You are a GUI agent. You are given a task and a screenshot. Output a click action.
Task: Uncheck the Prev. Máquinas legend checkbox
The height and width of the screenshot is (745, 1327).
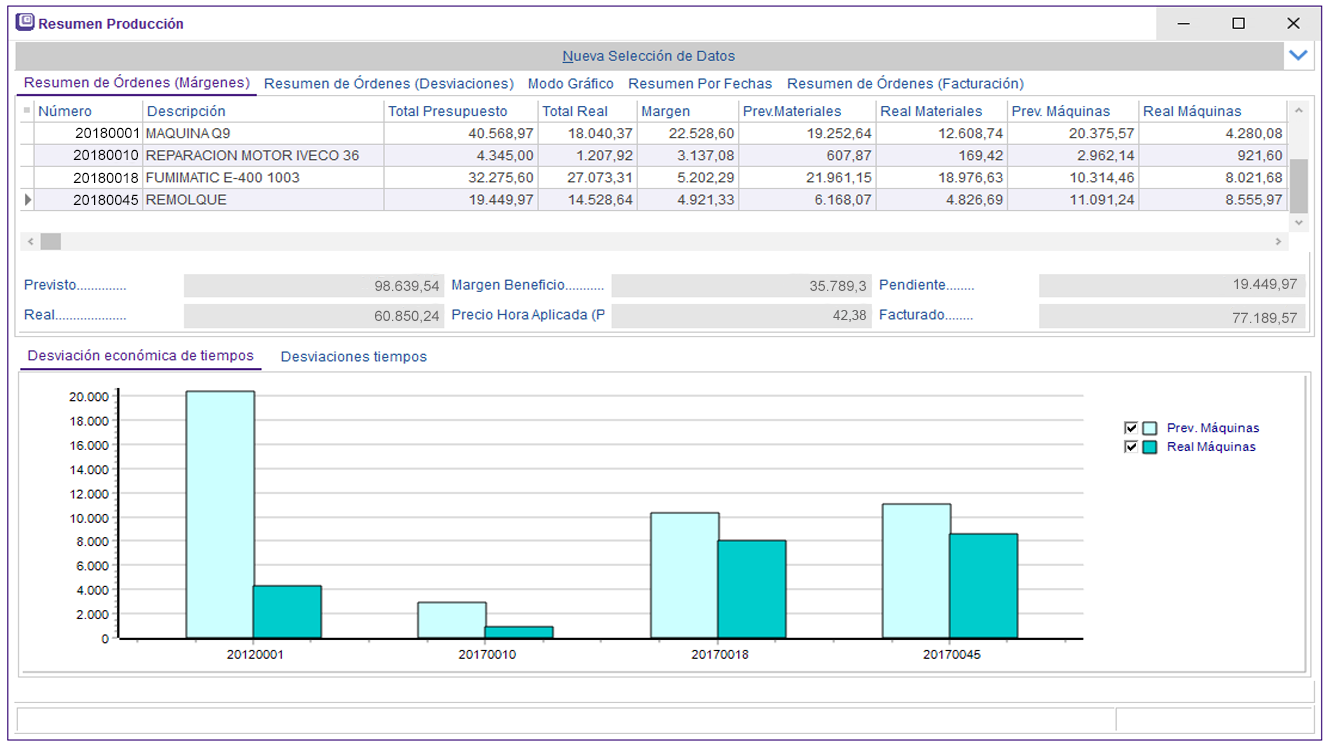pos(1131,428)
